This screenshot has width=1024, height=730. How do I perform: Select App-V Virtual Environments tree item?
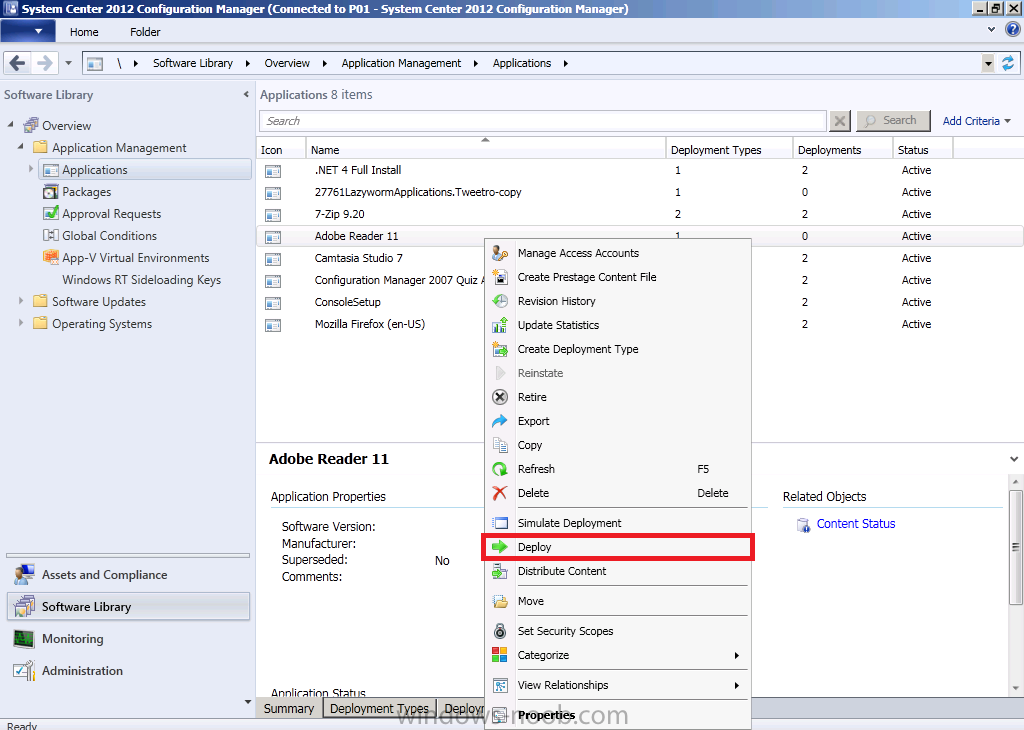[x=135, y=258]
